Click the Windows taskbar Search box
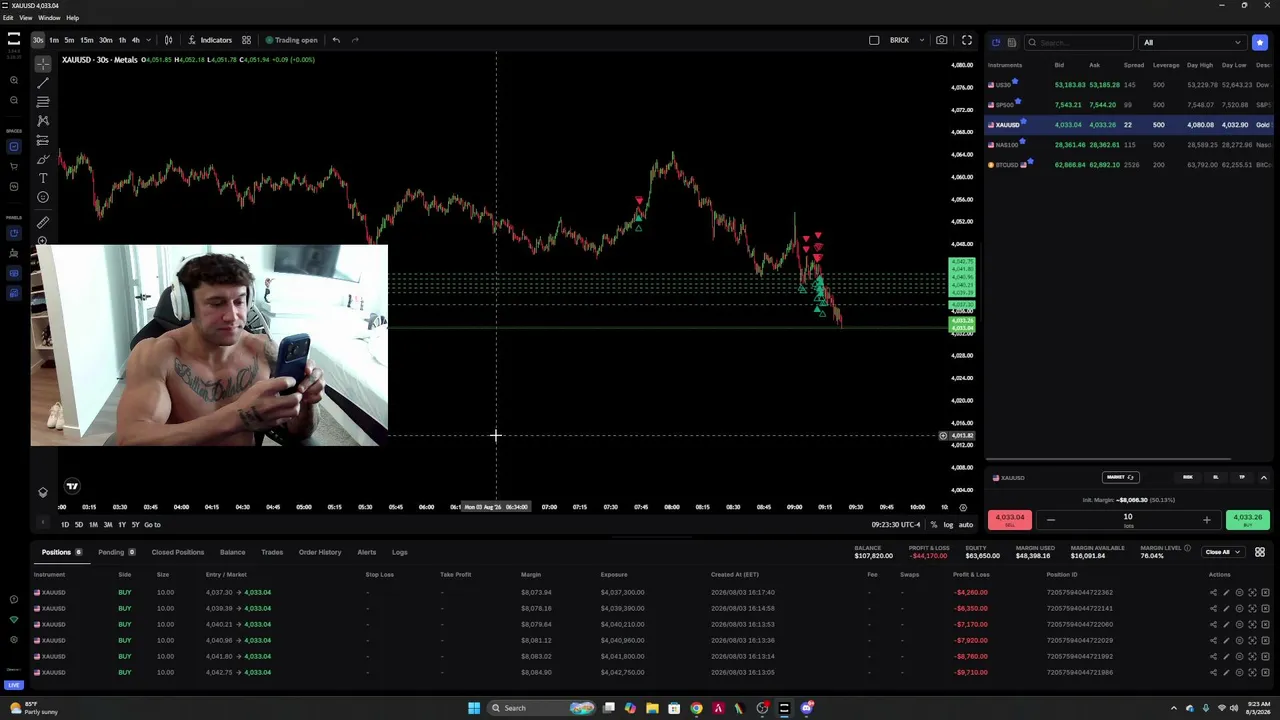This screenshot has width=1280, height=720. 540,708
